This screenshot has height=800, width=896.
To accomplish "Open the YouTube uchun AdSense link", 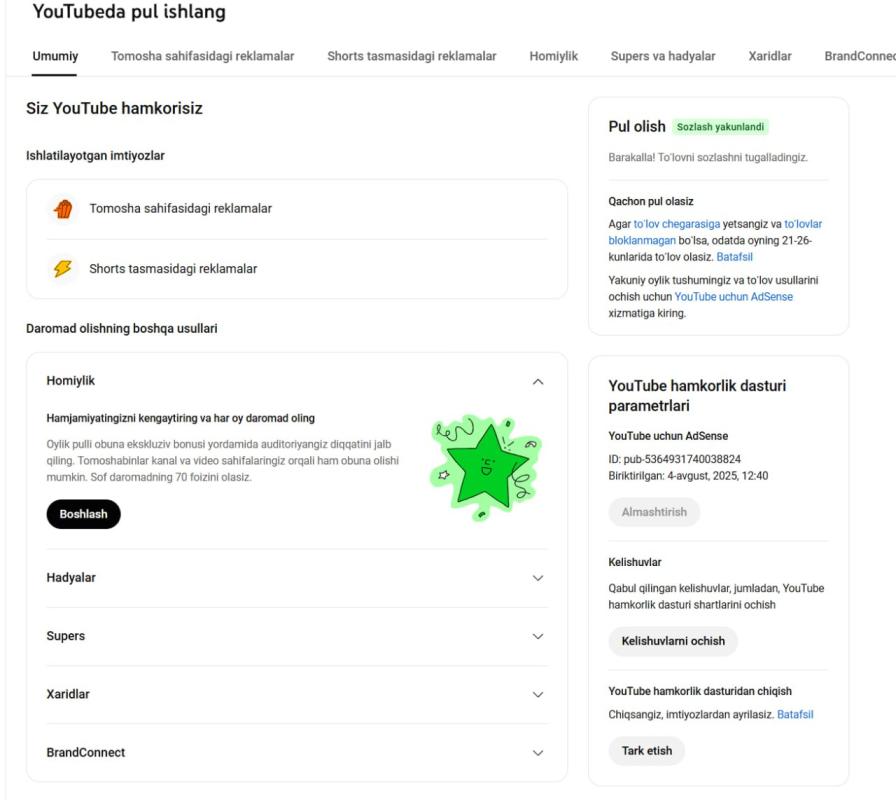I will (x=734, y=297).
